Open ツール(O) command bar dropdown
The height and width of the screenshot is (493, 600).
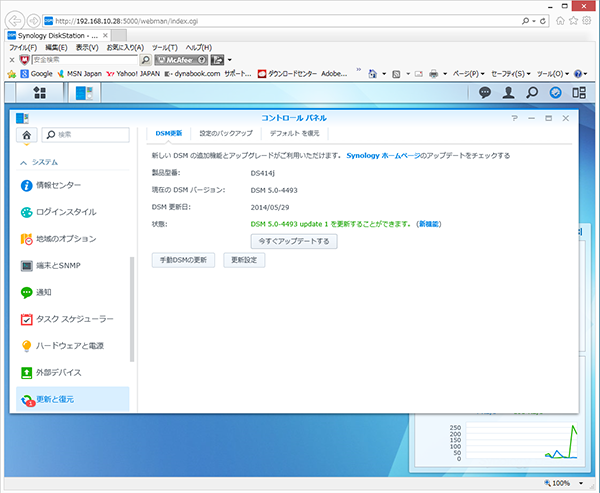coord(553,73)
